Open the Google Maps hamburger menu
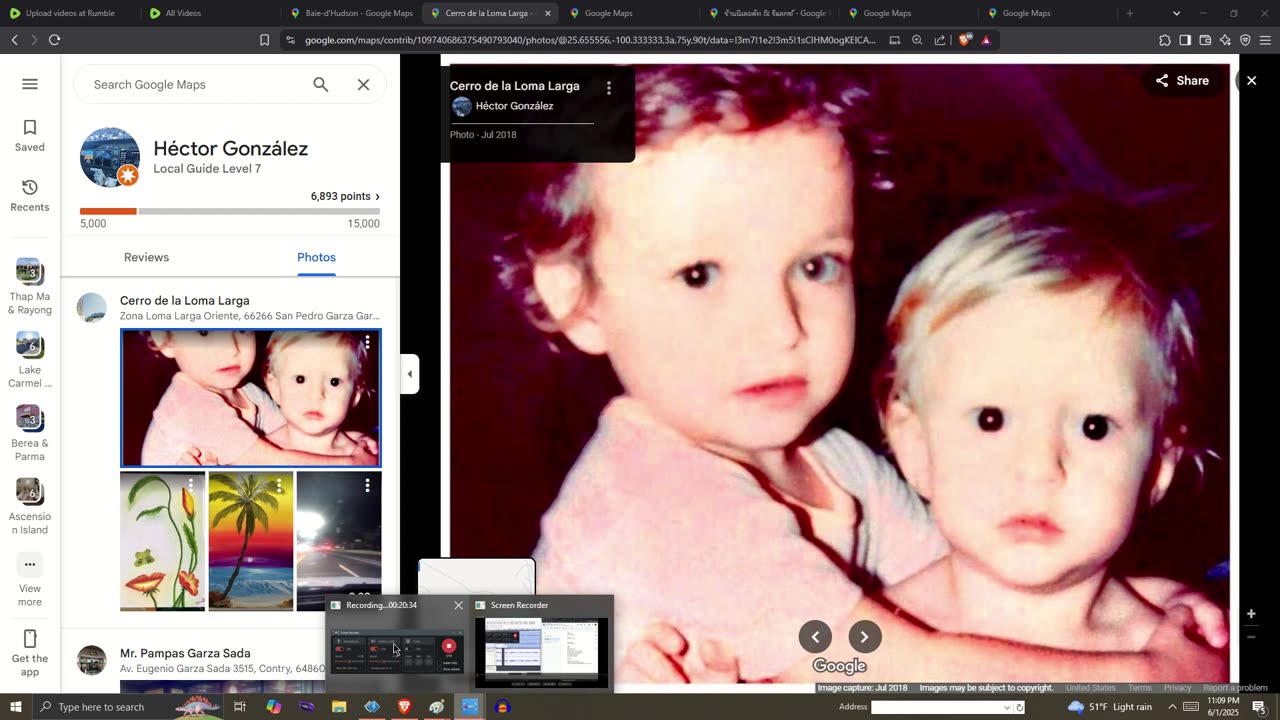The image size is (1280, 720). click(30, 84)
